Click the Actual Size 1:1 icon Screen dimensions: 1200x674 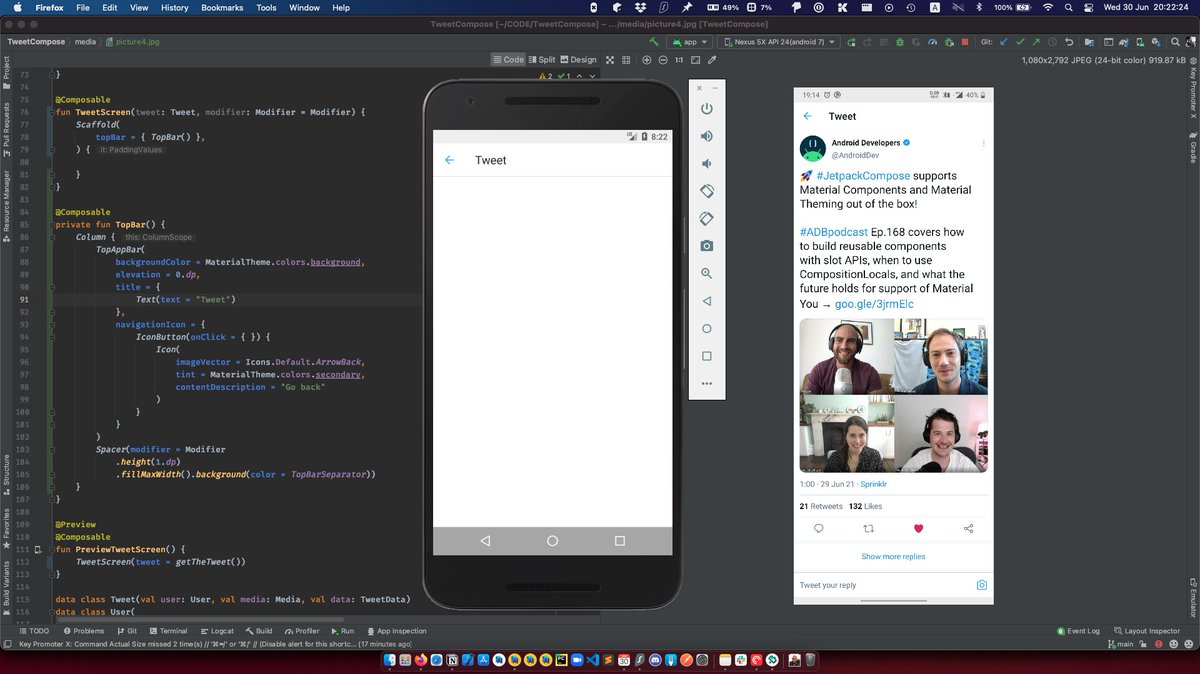tap(679, 60)
